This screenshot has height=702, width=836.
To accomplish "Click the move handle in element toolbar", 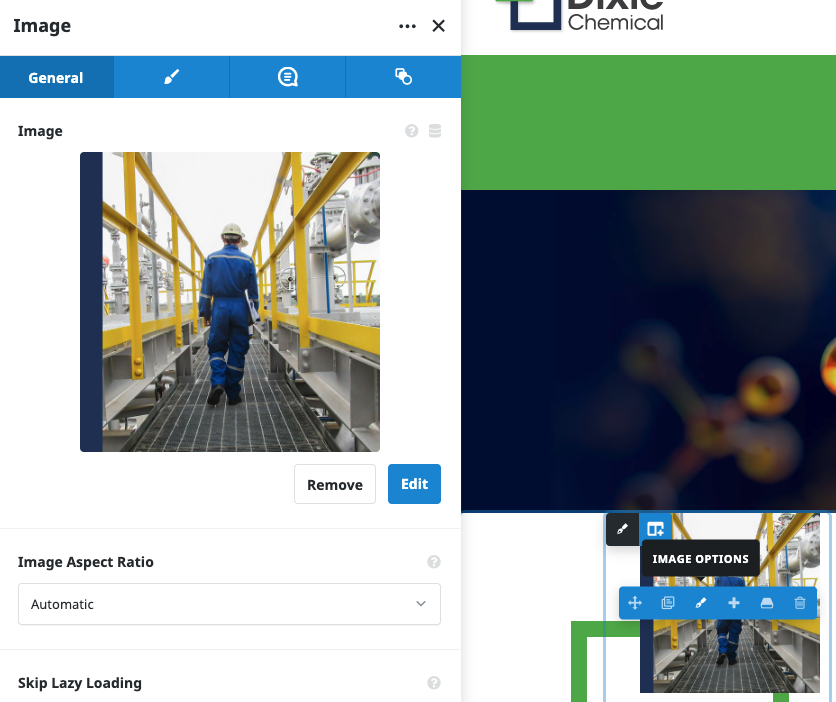I will (x=635, y=603).
